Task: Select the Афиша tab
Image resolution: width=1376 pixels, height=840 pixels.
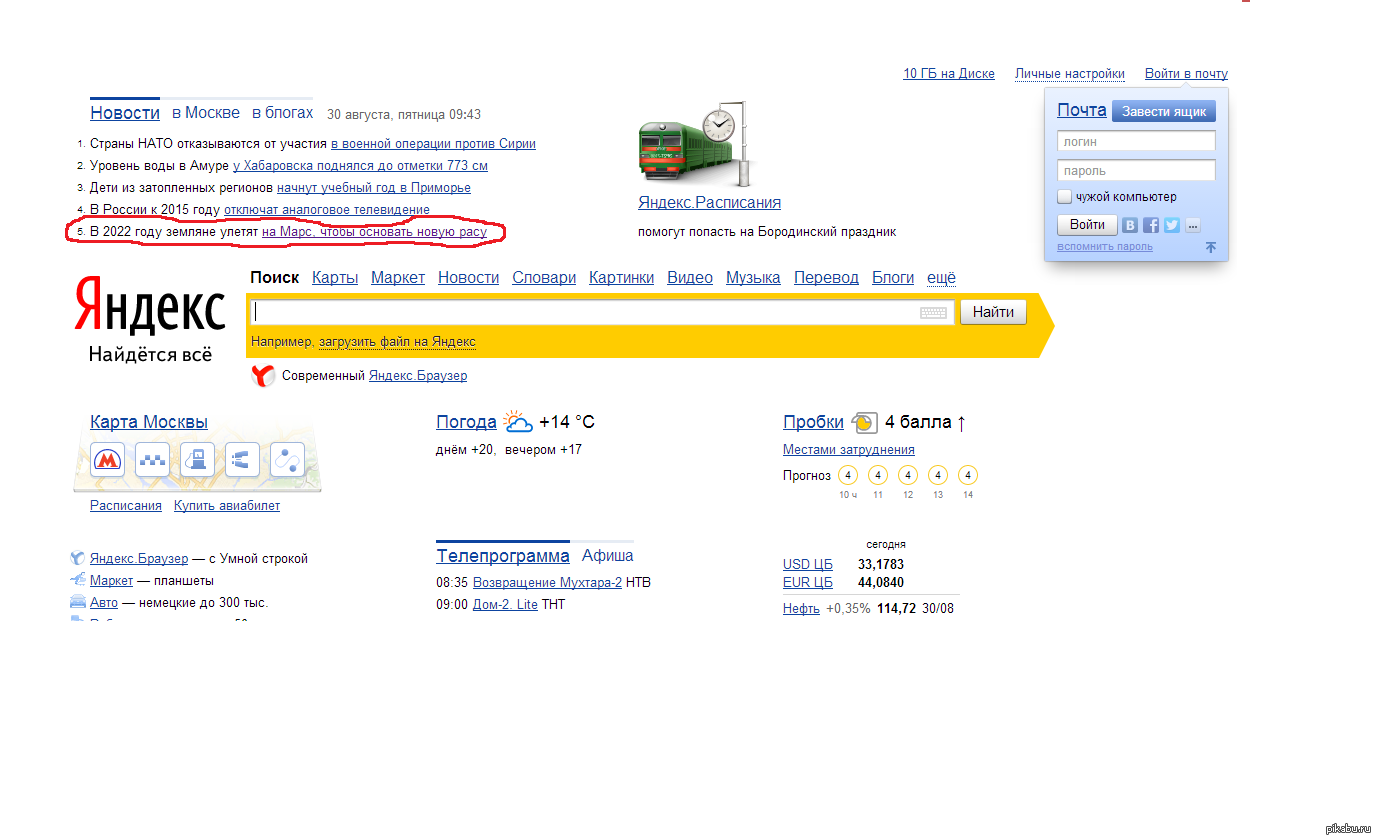Action: click(x=608, y=556)
